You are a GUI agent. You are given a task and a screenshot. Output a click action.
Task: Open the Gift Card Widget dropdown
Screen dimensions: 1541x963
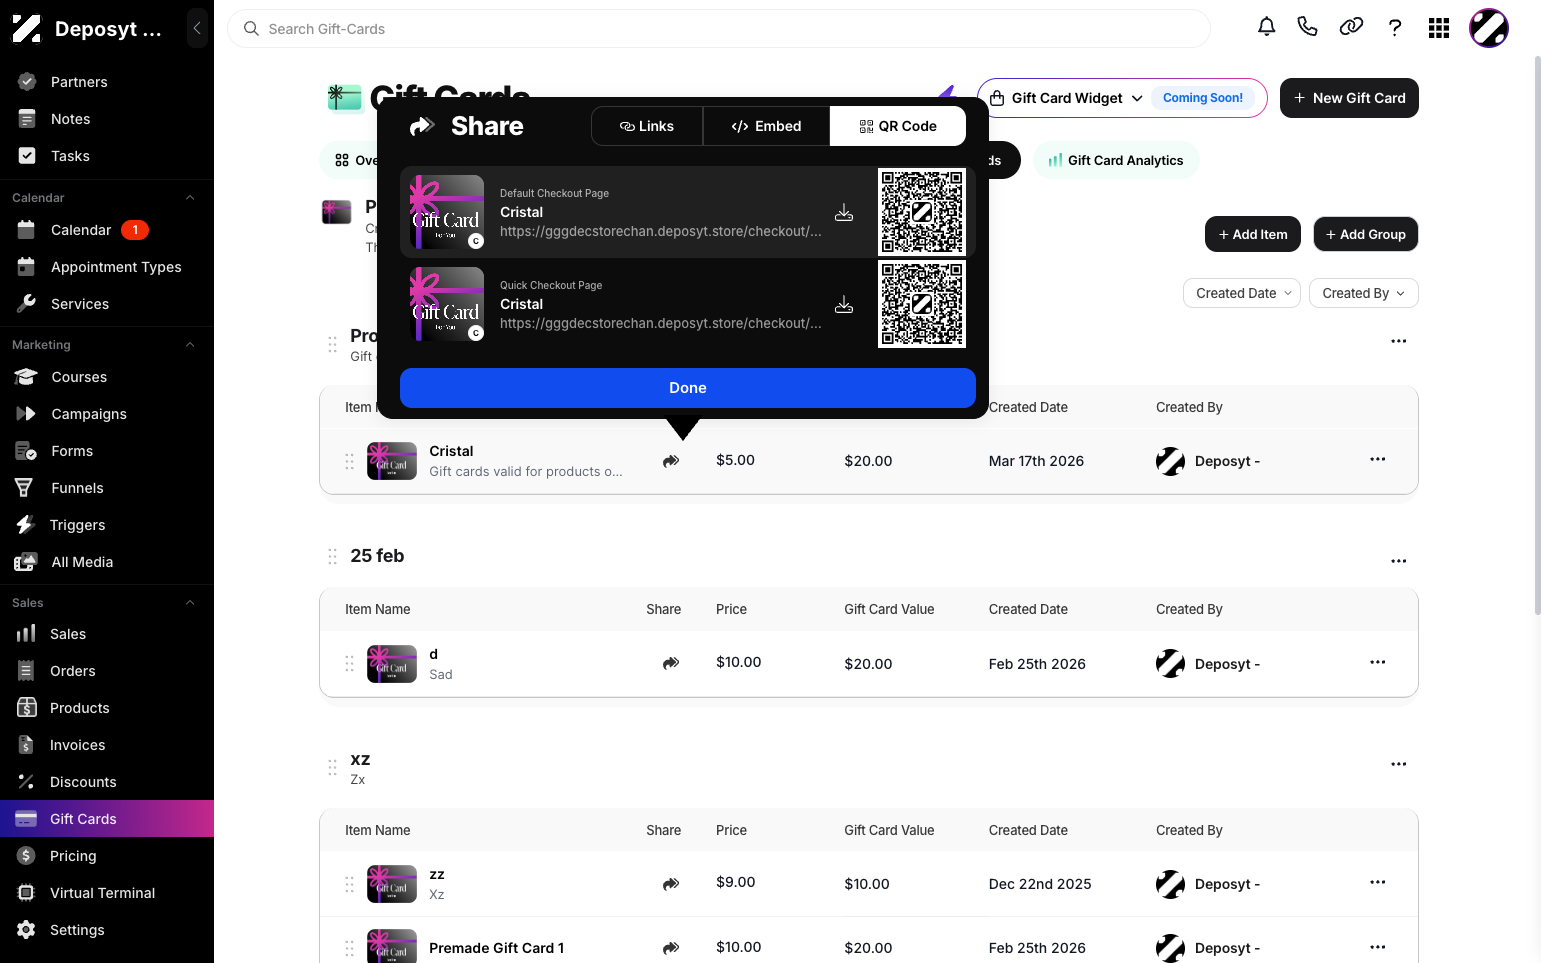[x=1122, y=98]
